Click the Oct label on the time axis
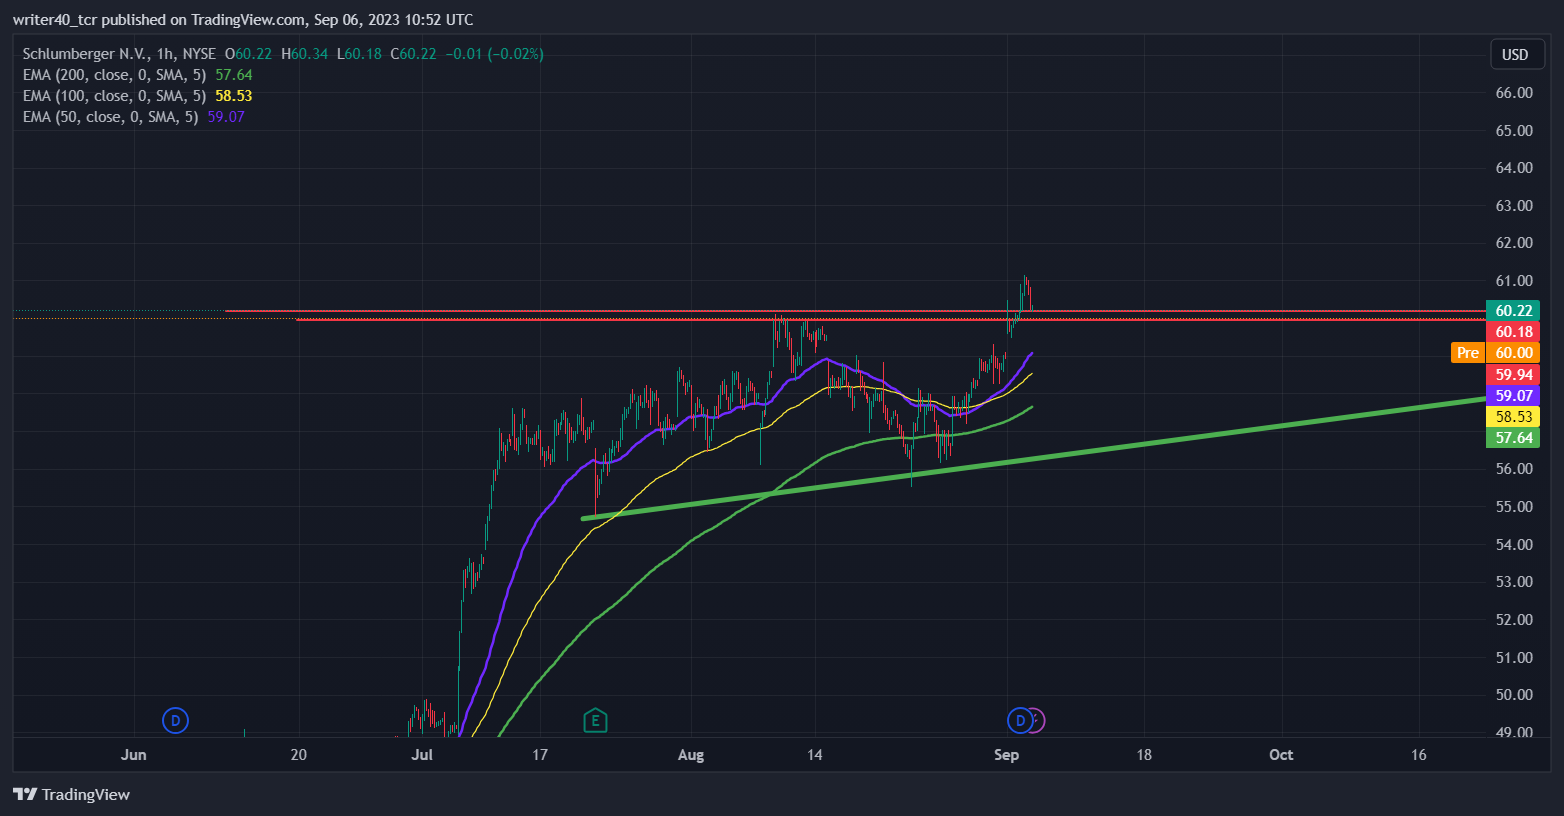The width and height of the screenshot is (1564, 816). click(x=1281, y=755)
